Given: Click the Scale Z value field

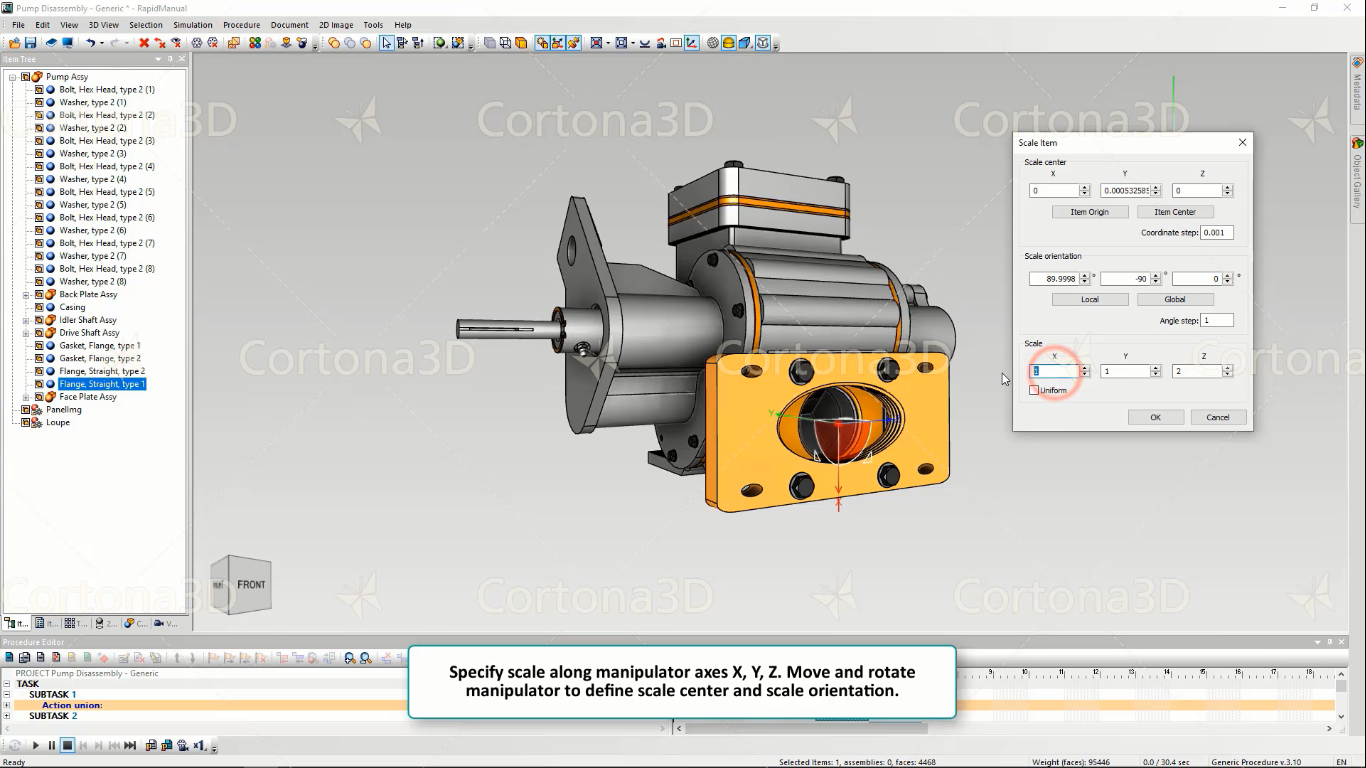Looking at the screenshot, I should click(1197, 371).
